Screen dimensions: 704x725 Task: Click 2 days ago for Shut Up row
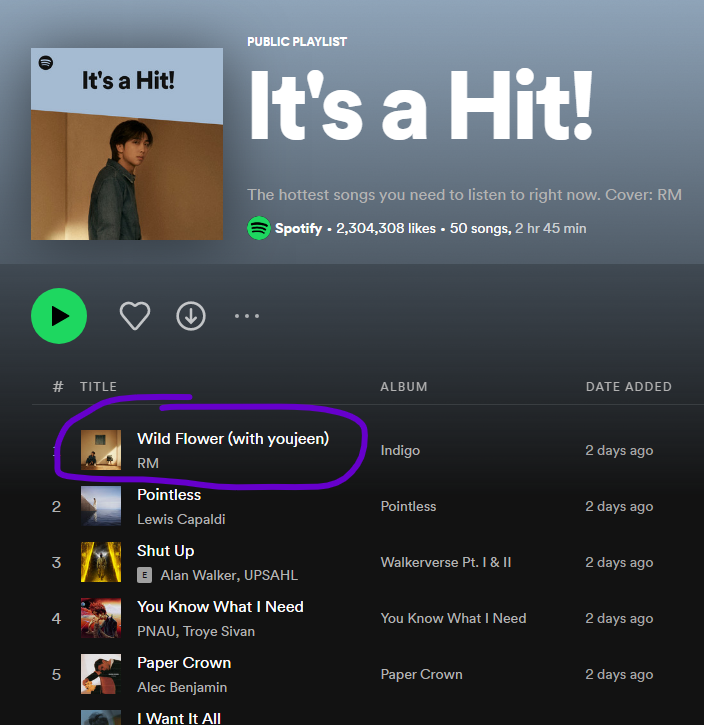(x=619, y=562)
